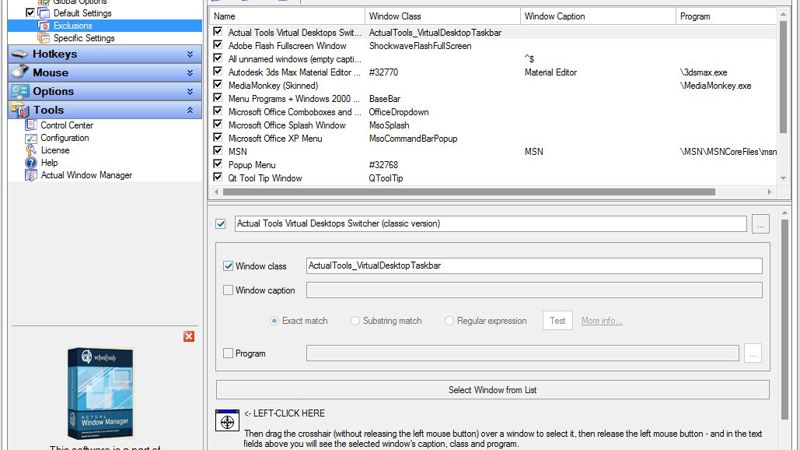Enable the Program checkbox
Screen dimensions: 800x450
[228, 353]
